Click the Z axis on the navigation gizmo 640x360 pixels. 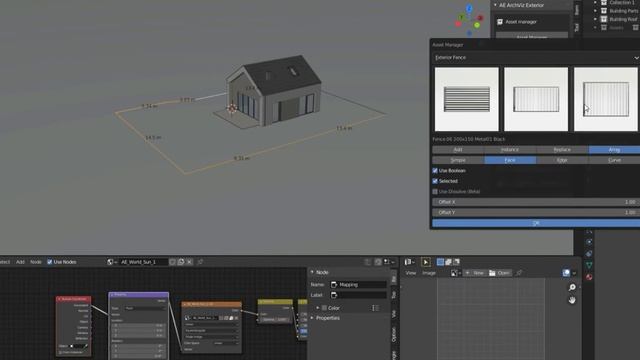[x=469, y=8]
